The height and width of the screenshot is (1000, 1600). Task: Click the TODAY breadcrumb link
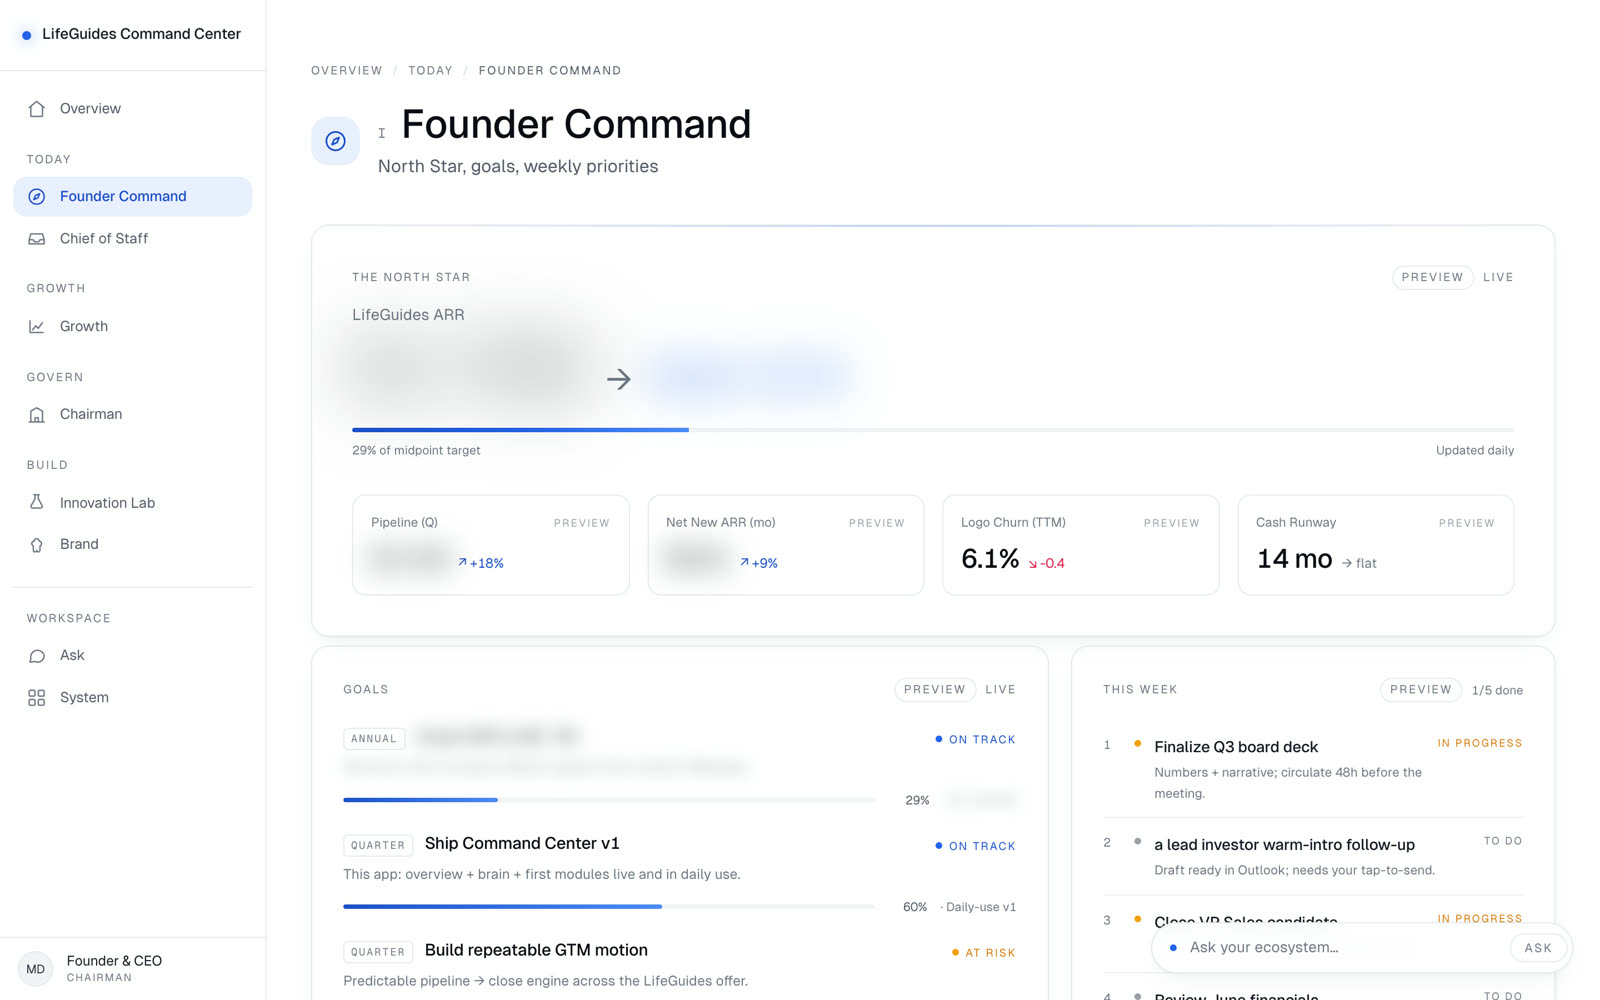[430, 71]
